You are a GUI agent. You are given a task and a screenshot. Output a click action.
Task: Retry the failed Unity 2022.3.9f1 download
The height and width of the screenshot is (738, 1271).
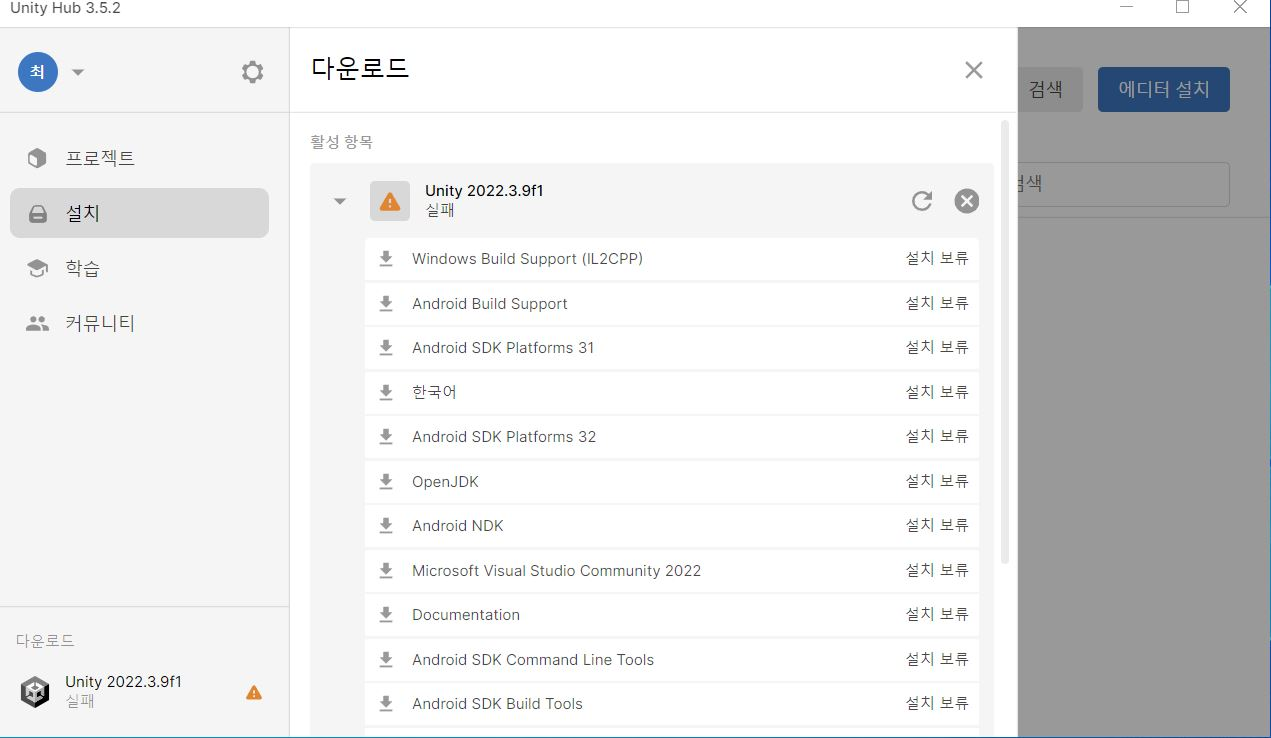tap(922, 201)
